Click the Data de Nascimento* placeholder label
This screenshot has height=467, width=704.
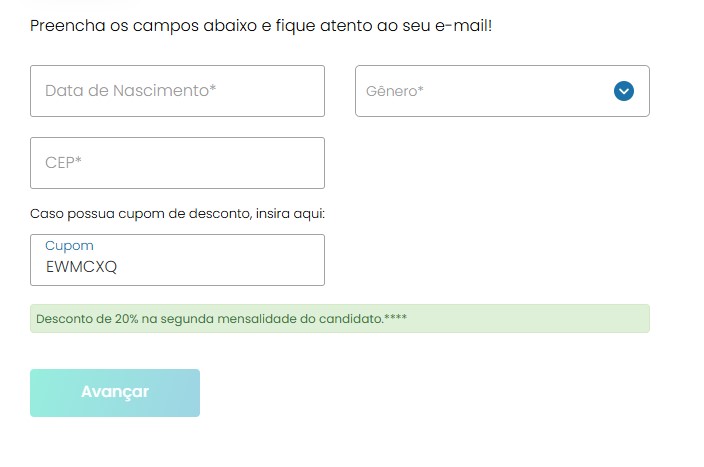click(x=131, y=91)
